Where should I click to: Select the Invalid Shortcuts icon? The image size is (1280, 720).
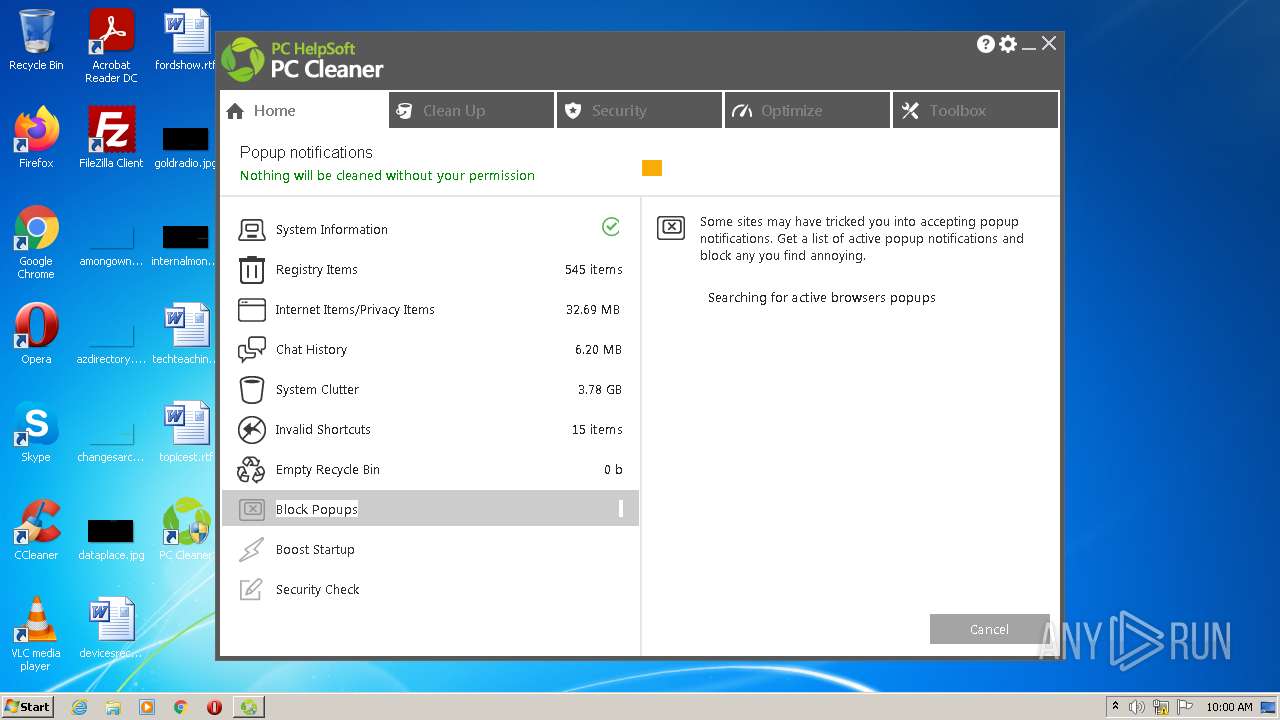251,430
